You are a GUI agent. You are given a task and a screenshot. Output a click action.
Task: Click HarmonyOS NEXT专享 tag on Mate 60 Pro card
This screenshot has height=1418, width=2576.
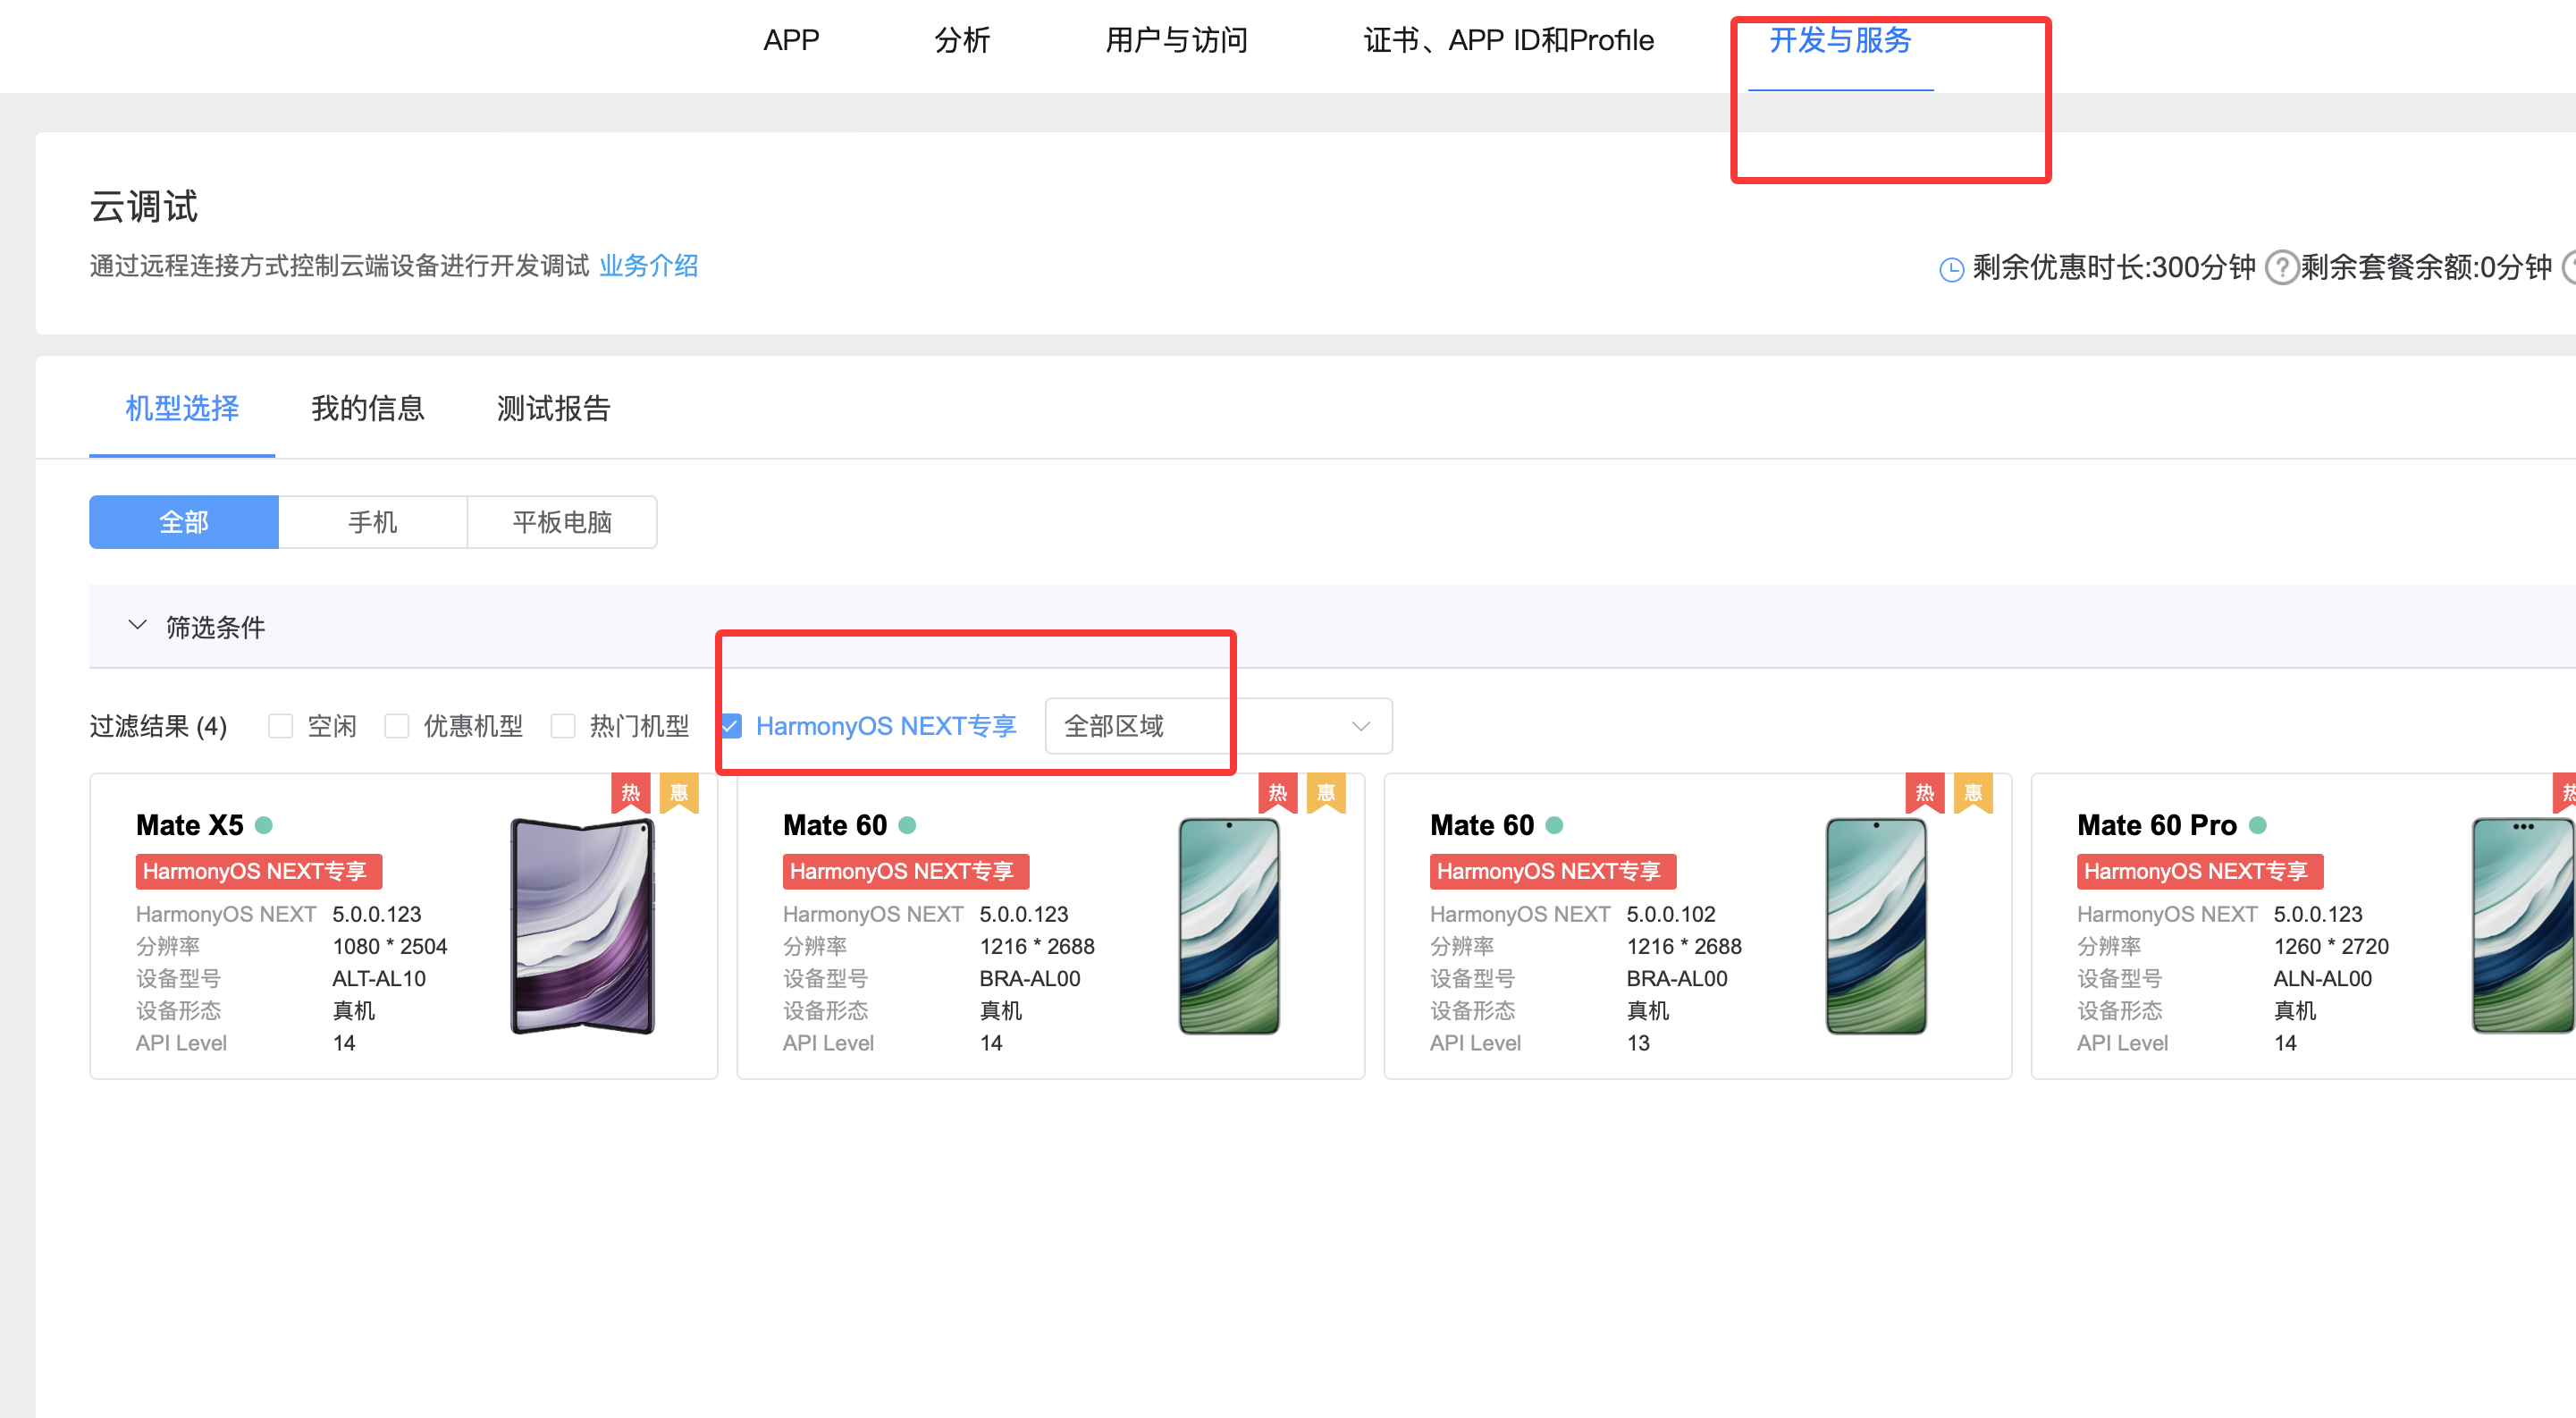[x=2200, y=871]
